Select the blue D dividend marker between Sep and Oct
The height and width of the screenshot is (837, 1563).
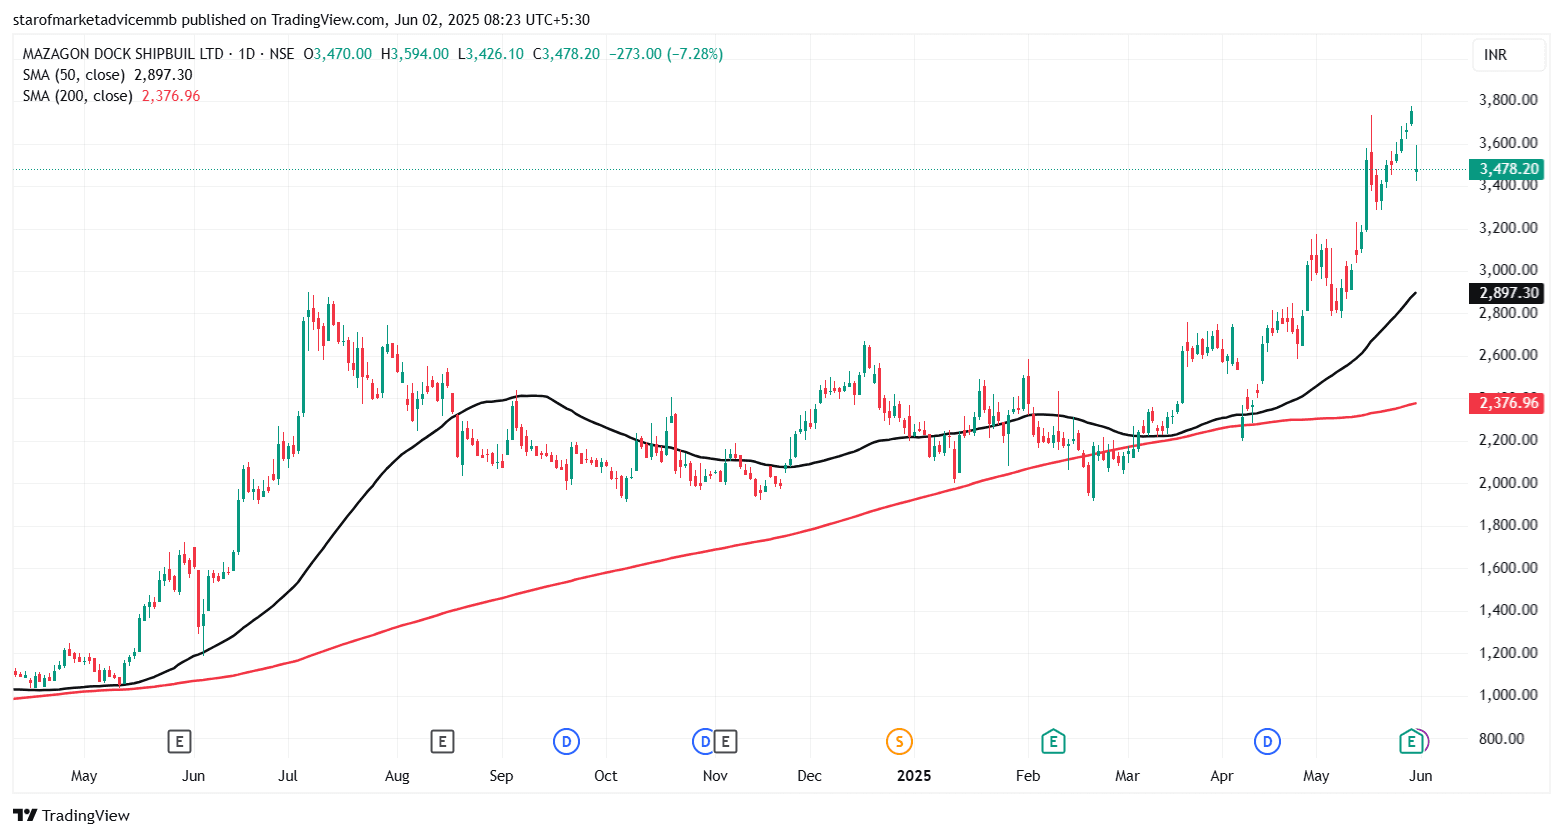point(567,741)
